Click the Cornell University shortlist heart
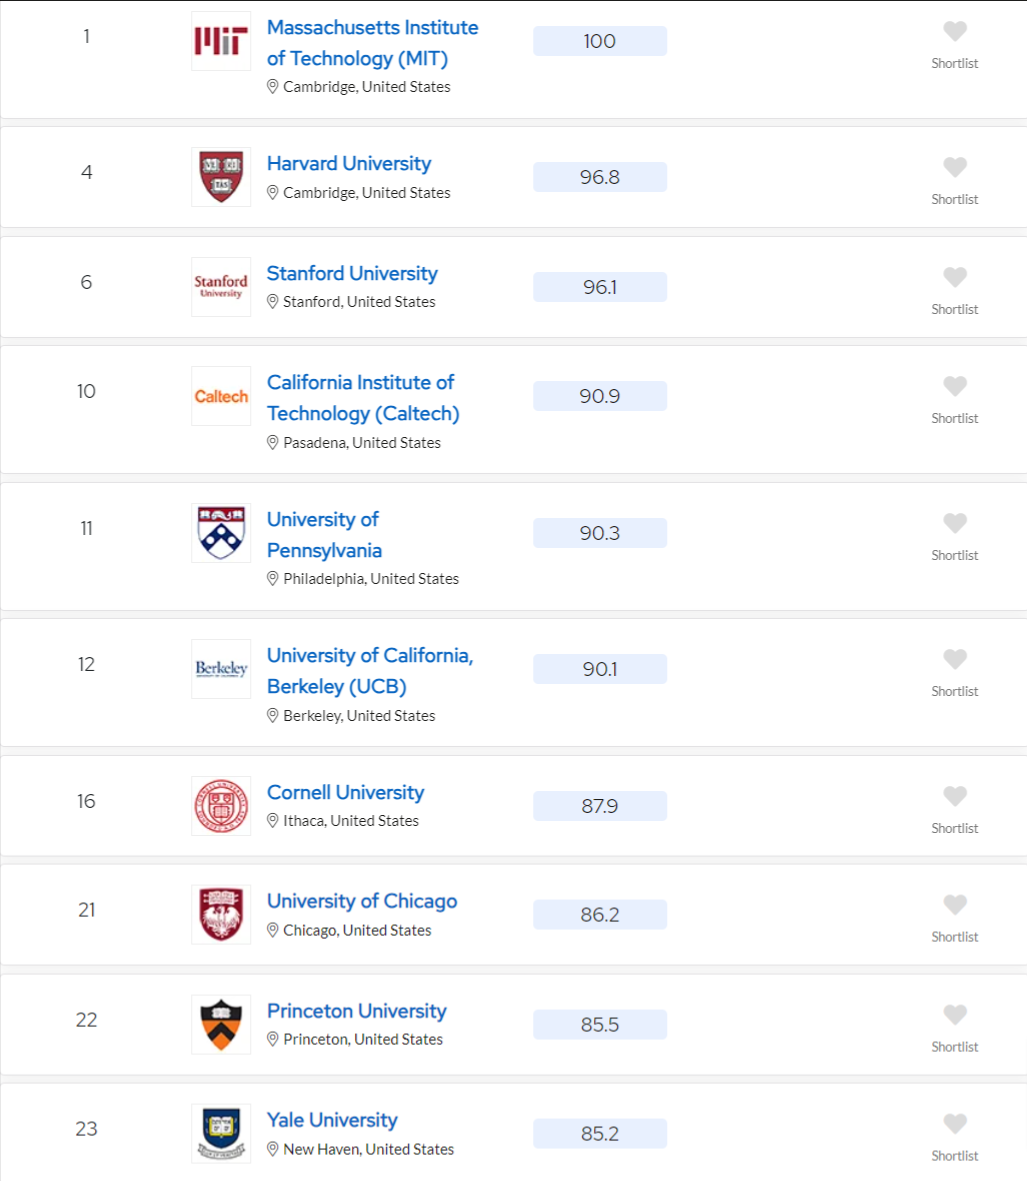This screenshot has height=1181, width=1027. (955, 796)
